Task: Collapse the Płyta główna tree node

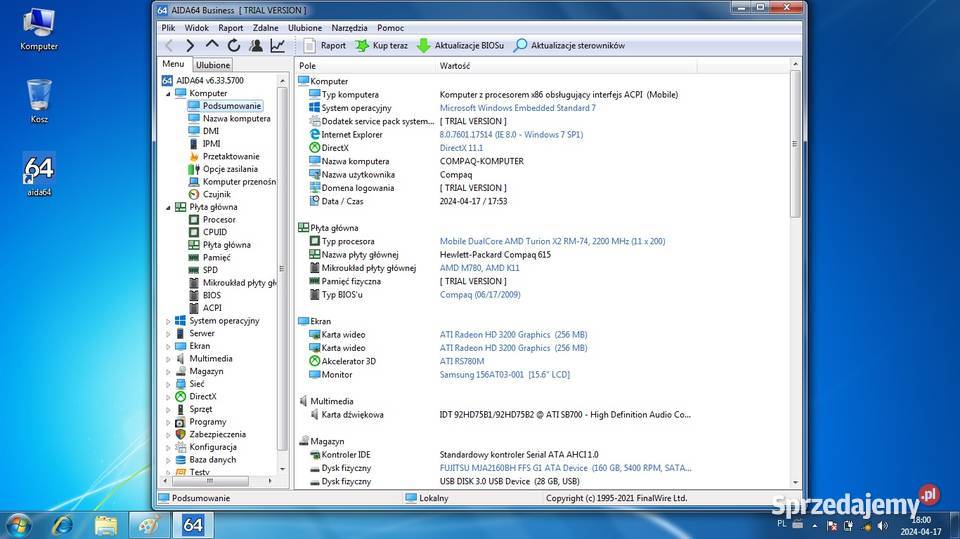Action: point(168,208)
